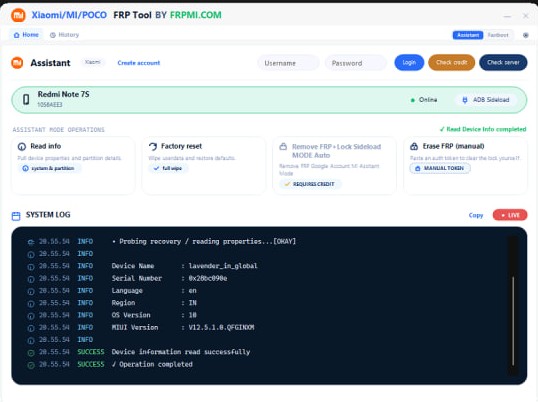Click the Check credit button
Screen dimensions: 538x402
(452, 62)
